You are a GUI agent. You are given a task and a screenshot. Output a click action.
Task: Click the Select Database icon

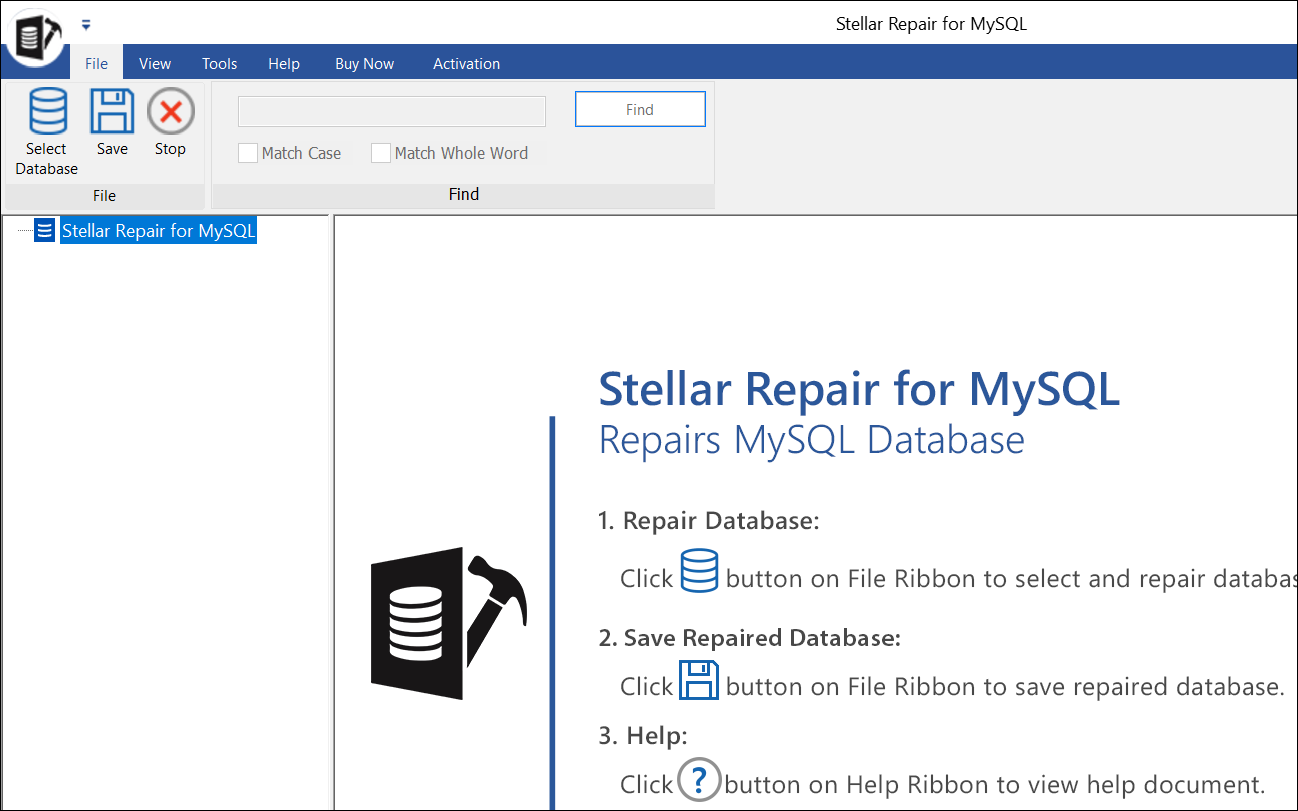47,112
